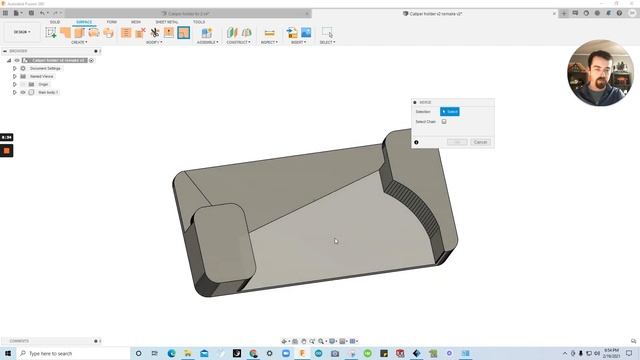The height and width of the screenshot is (360, 640).
Task: Toggle Origin visibility eye
Action: (x=23, y=84)
